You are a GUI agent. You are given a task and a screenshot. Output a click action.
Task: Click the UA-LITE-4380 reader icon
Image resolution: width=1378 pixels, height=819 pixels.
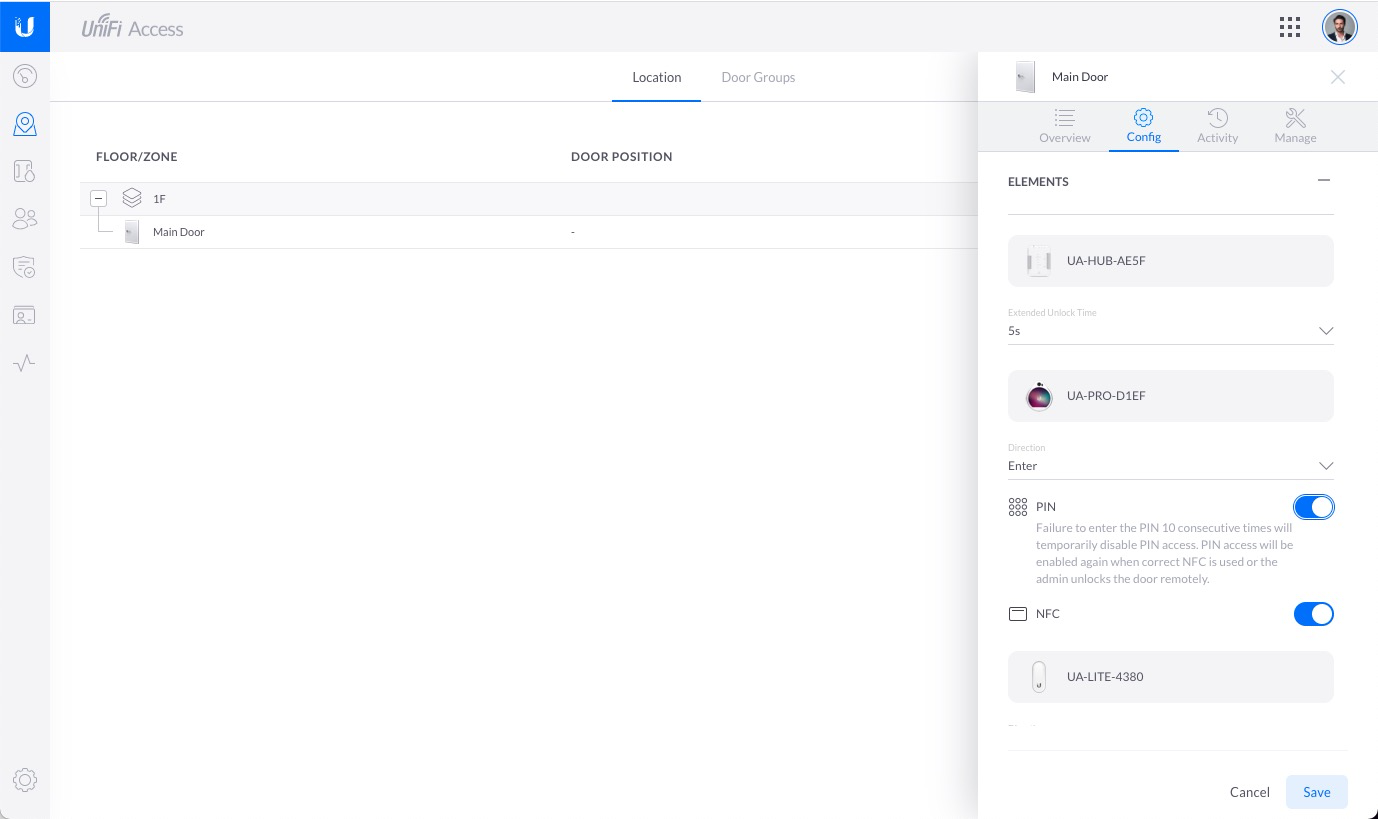pos(1039,677)
